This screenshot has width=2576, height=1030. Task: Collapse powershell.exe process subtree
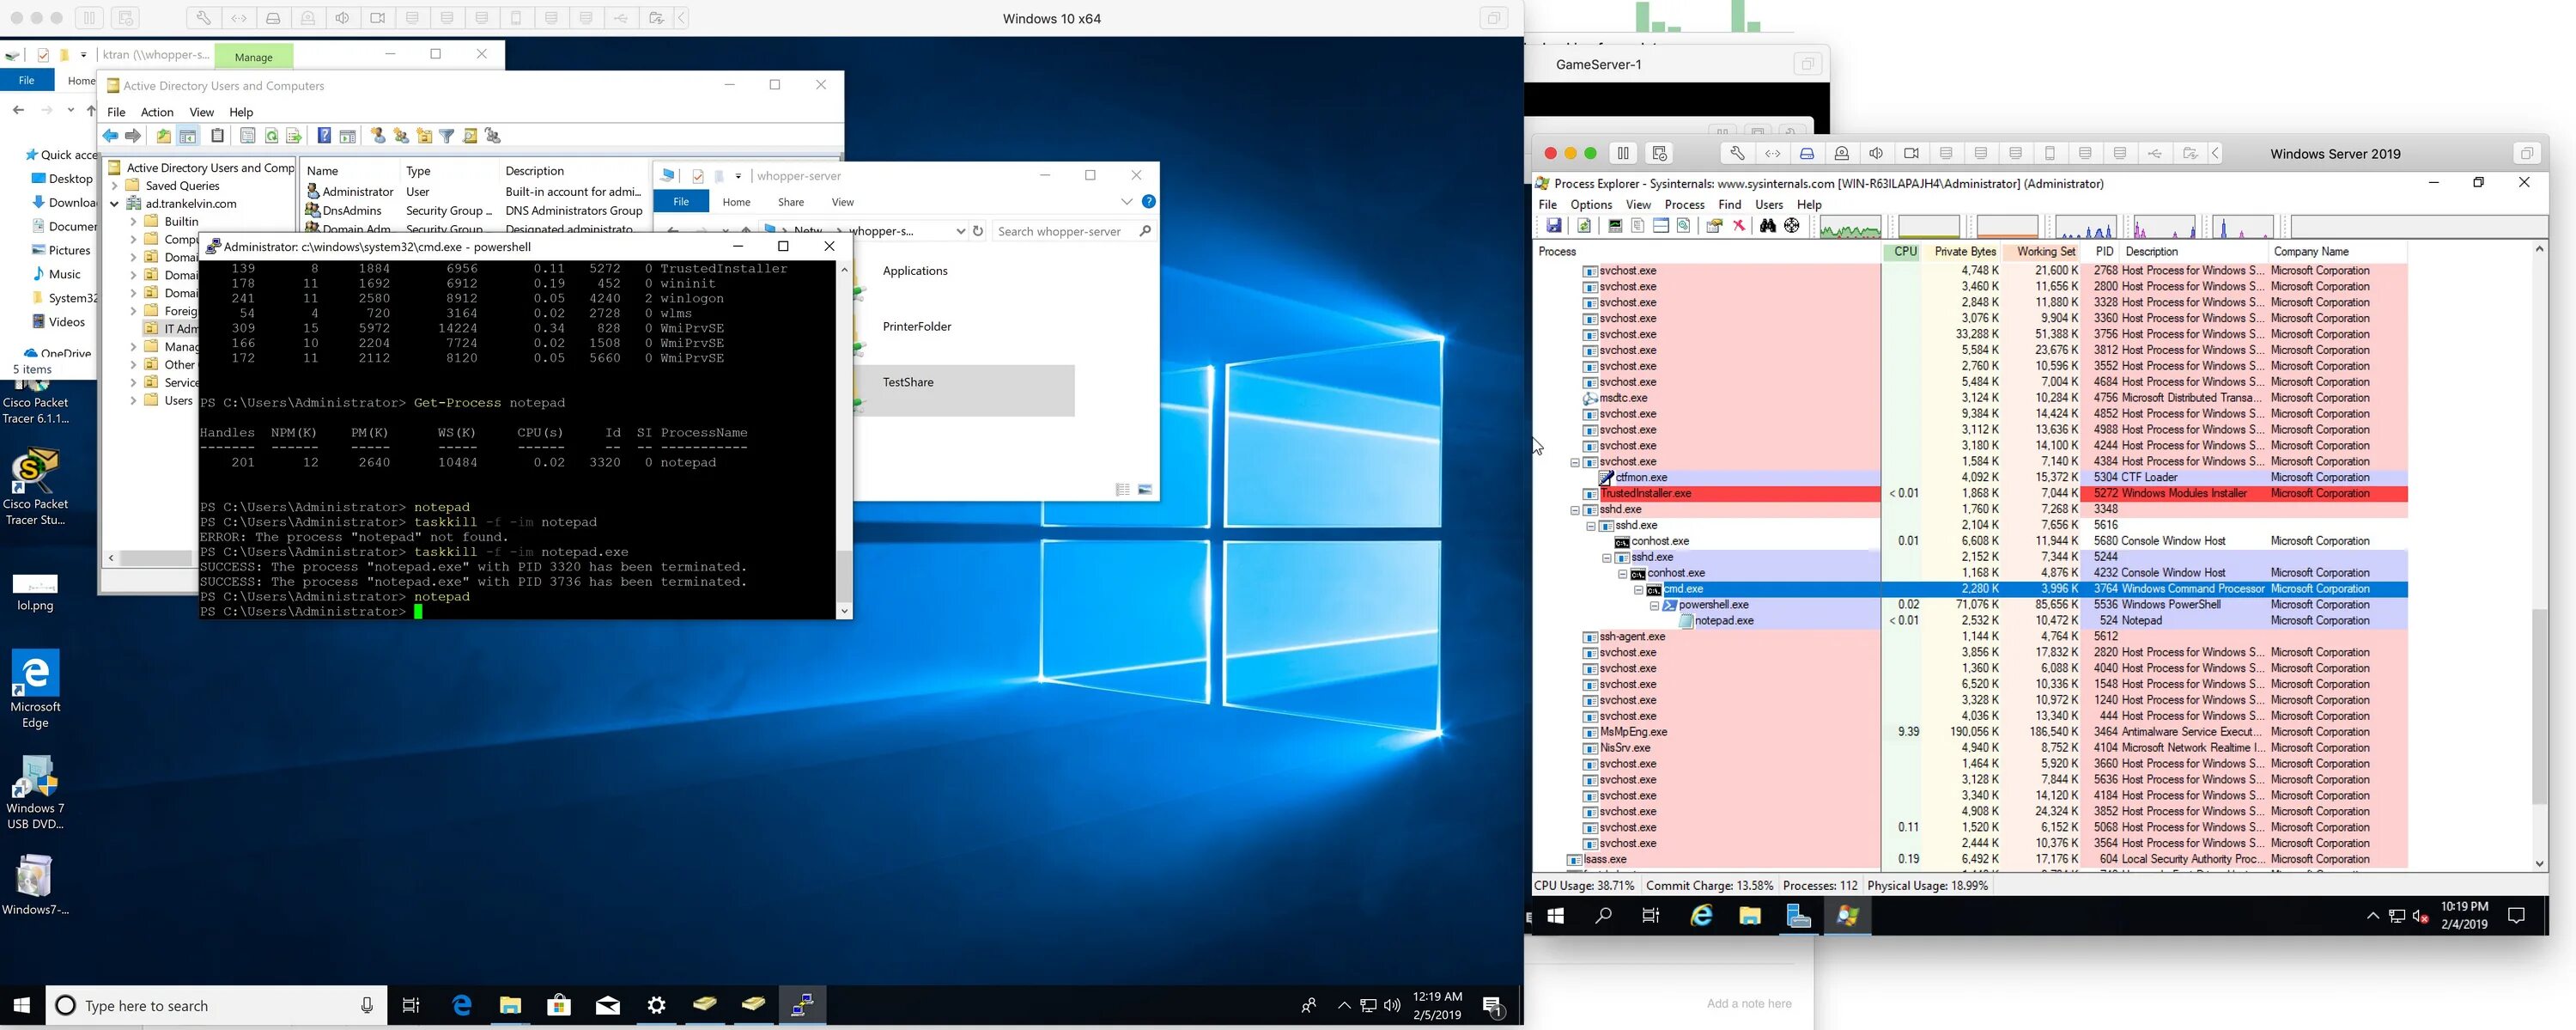[x=1655, y=606]
